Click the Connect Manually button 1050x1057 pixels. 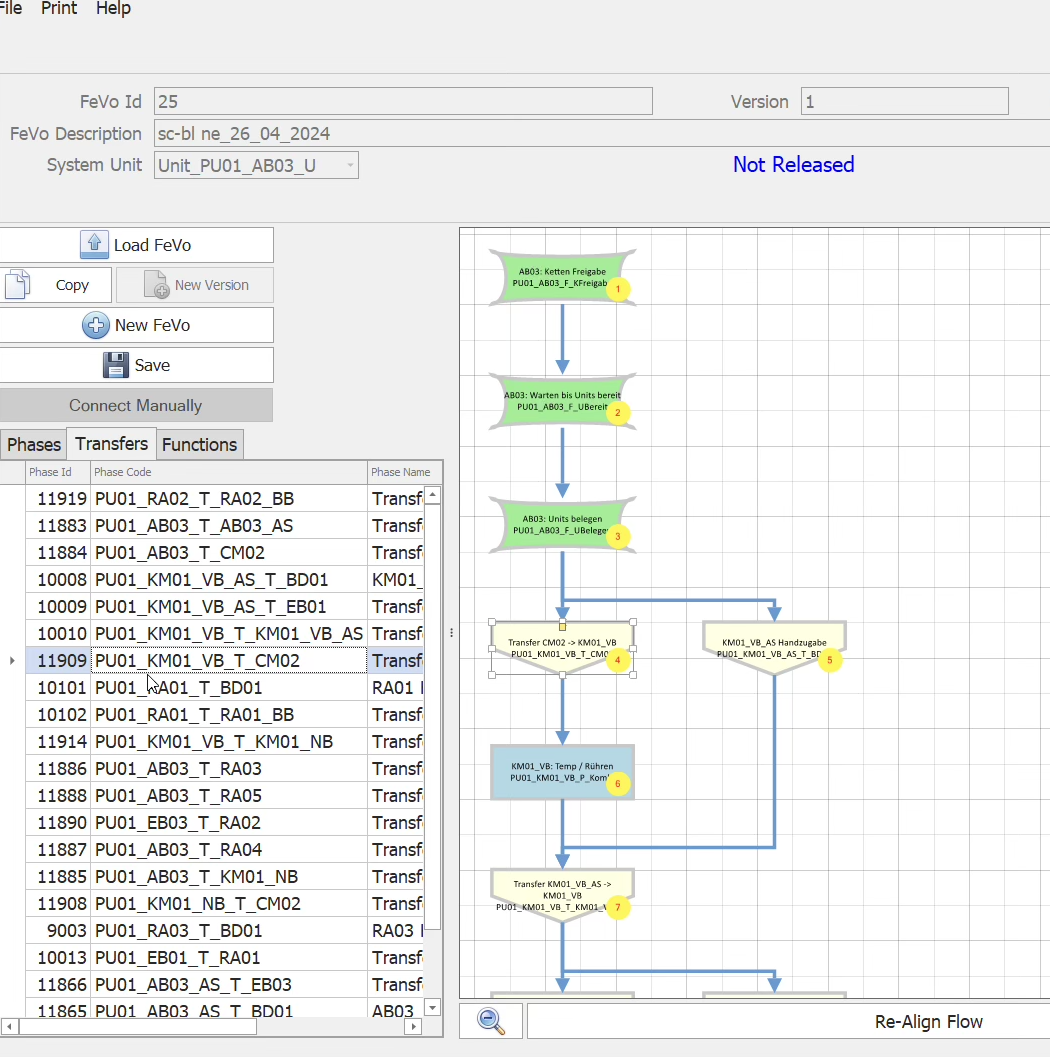pos(136,405)
